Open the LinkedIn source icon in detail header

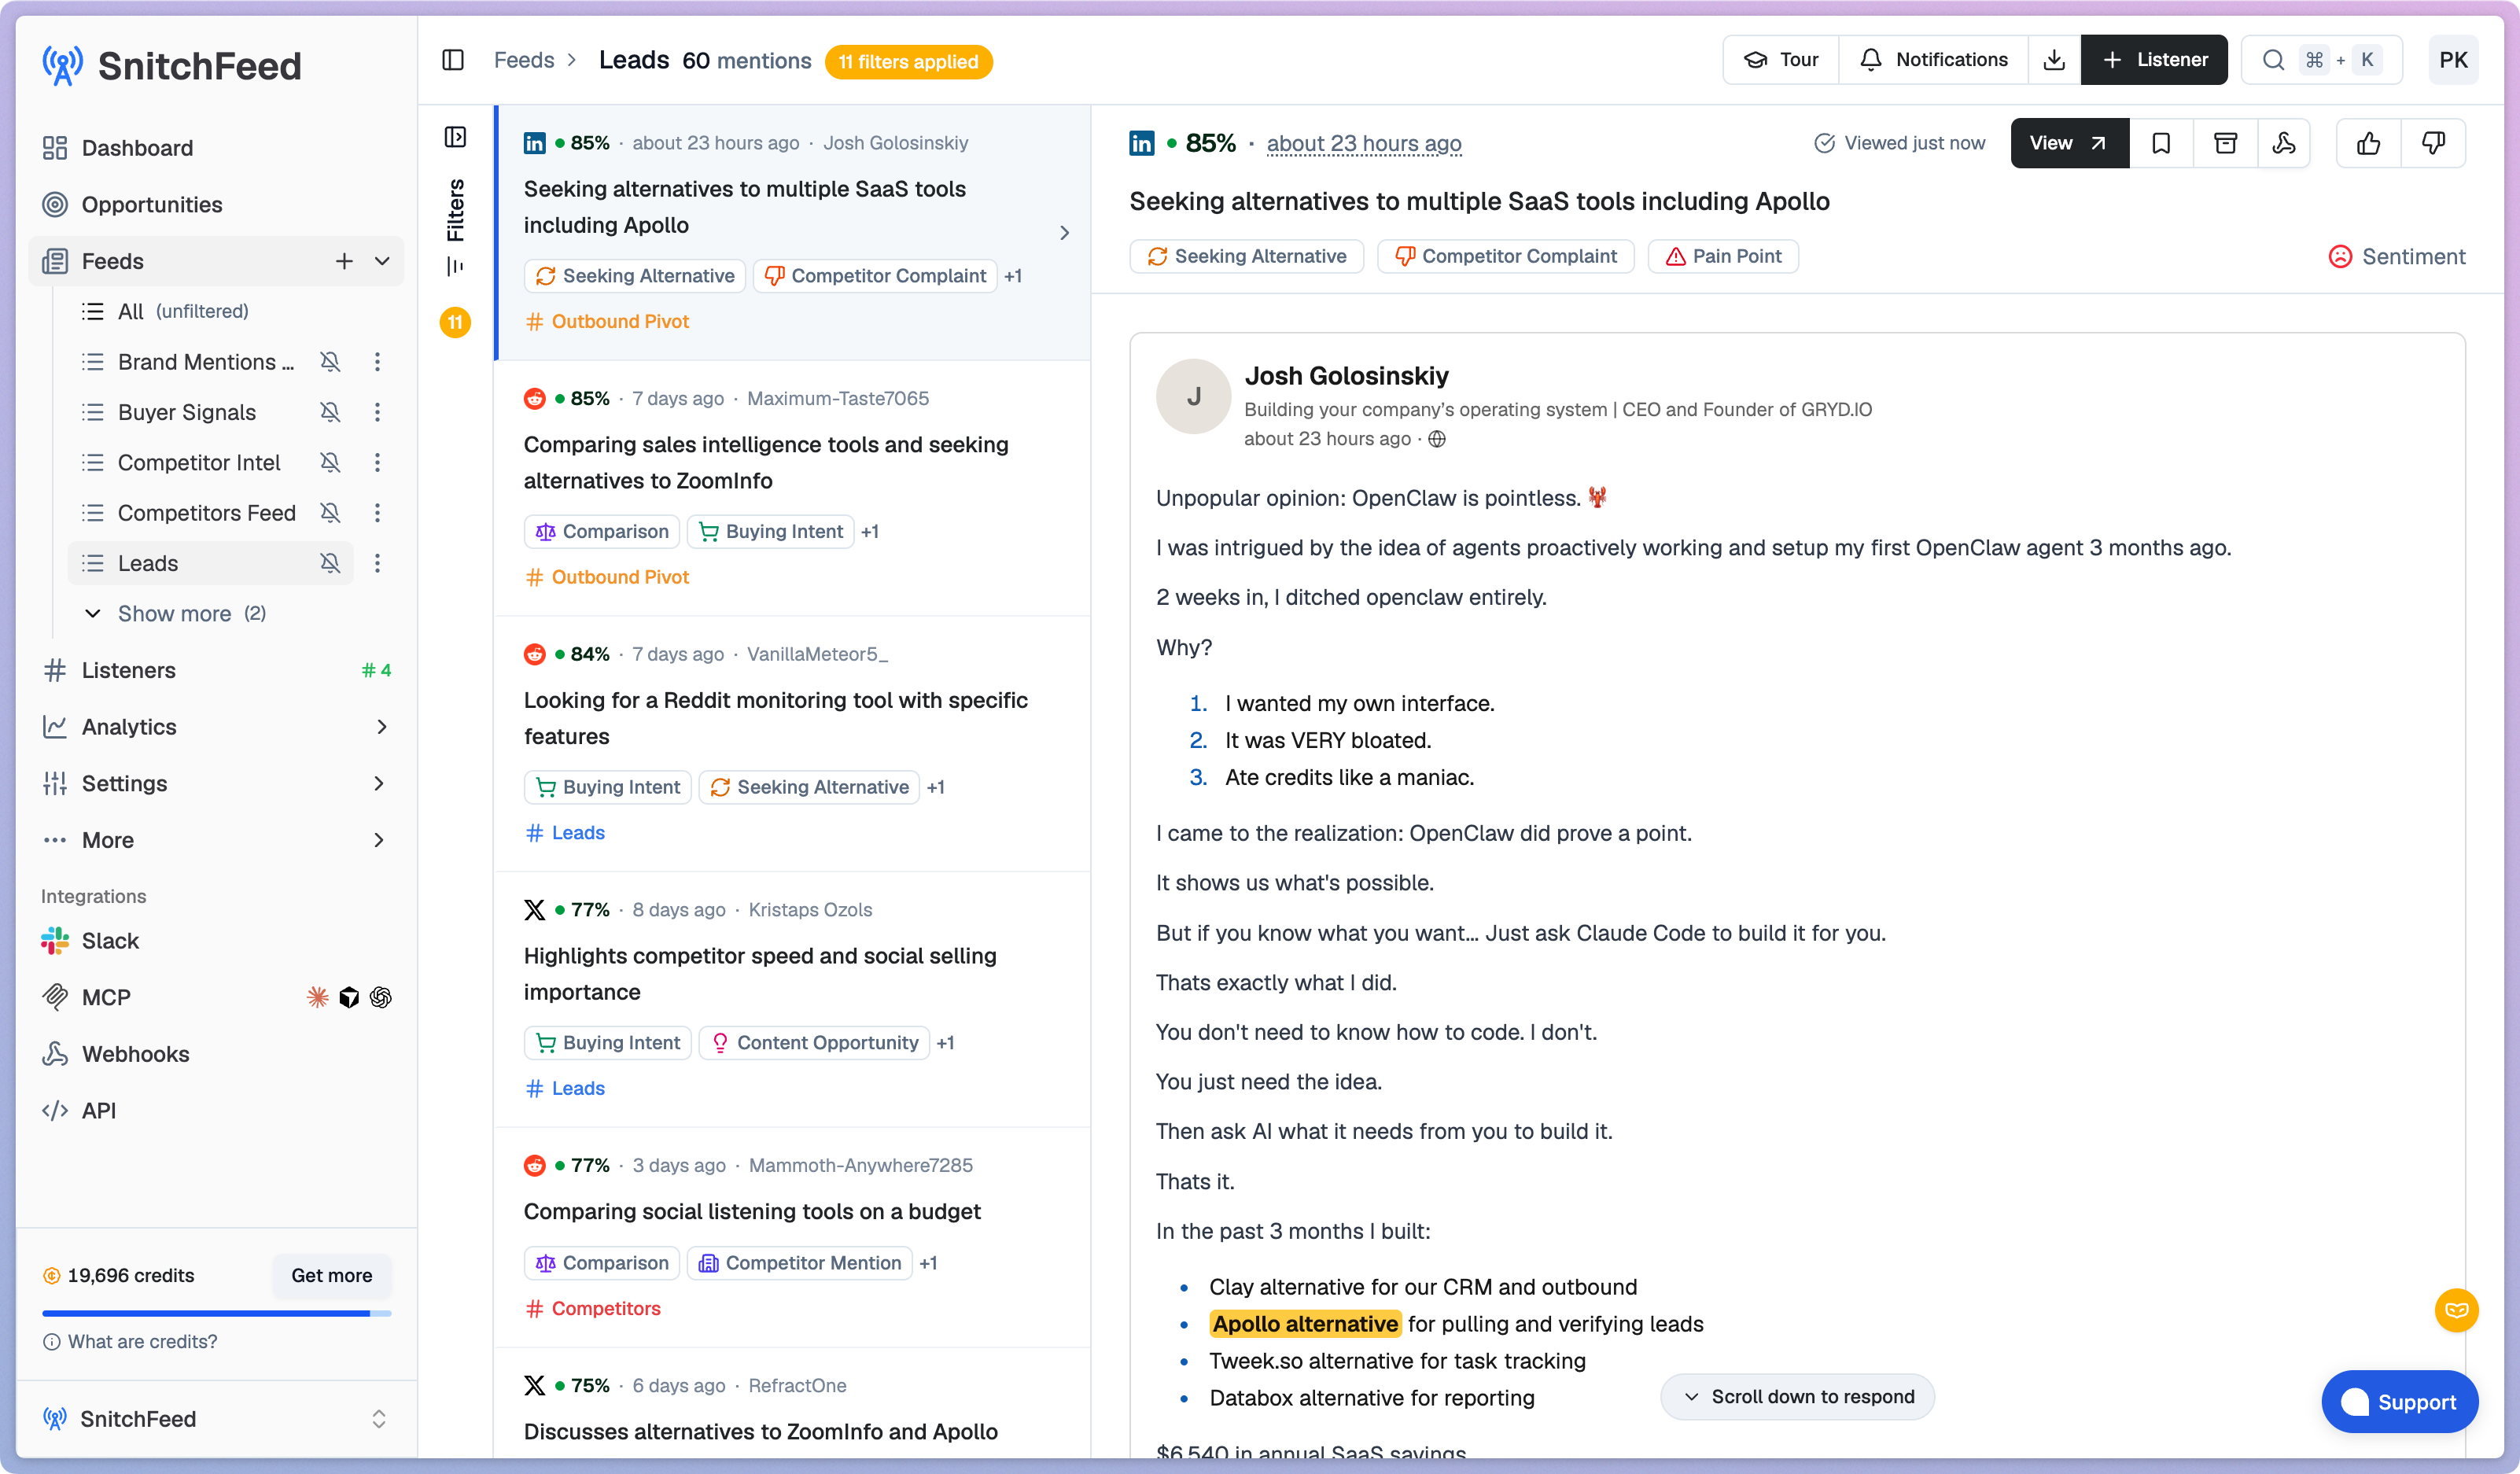click(x=1142, y=143)
